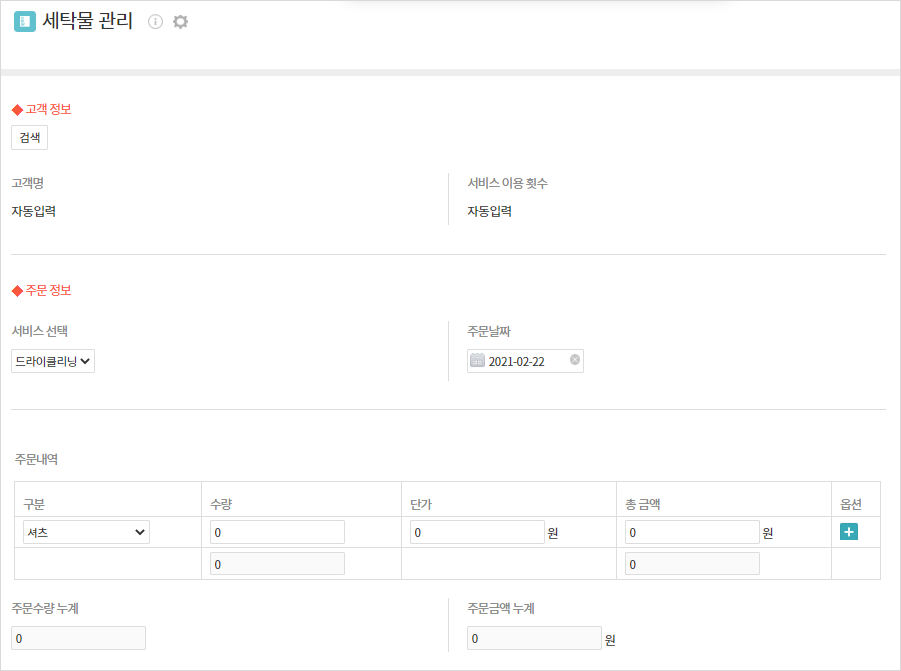Viewport: 901px width, 671px height.
Task: Expand the 셔츠 category dropdown
Action: coord(86,533)
